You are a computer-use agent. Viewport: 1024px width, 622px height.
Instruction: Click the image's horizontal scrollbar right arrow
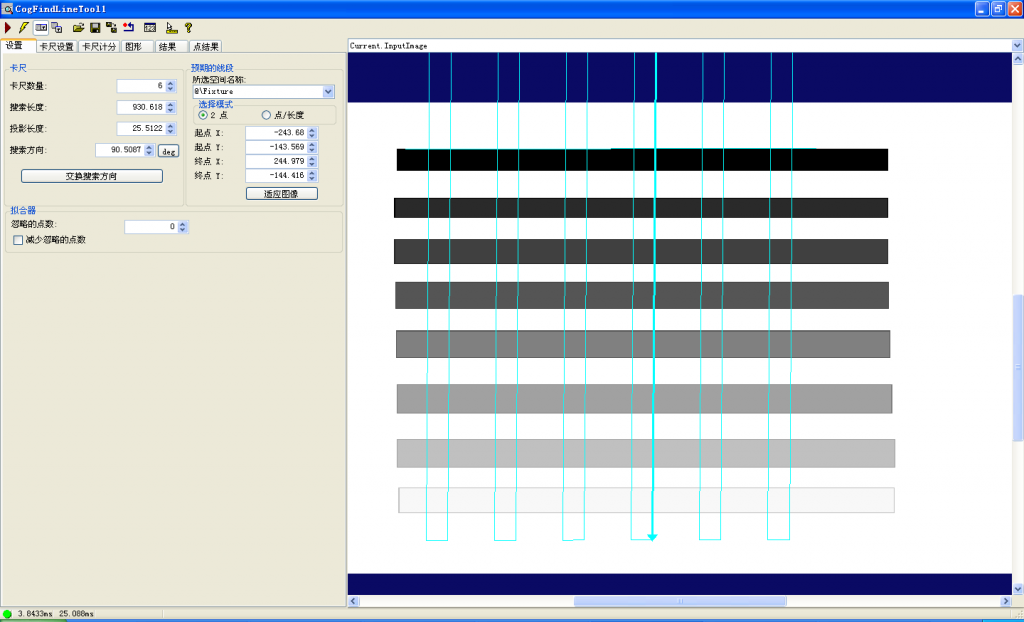pyautogui.click(x=1006, y=601)
